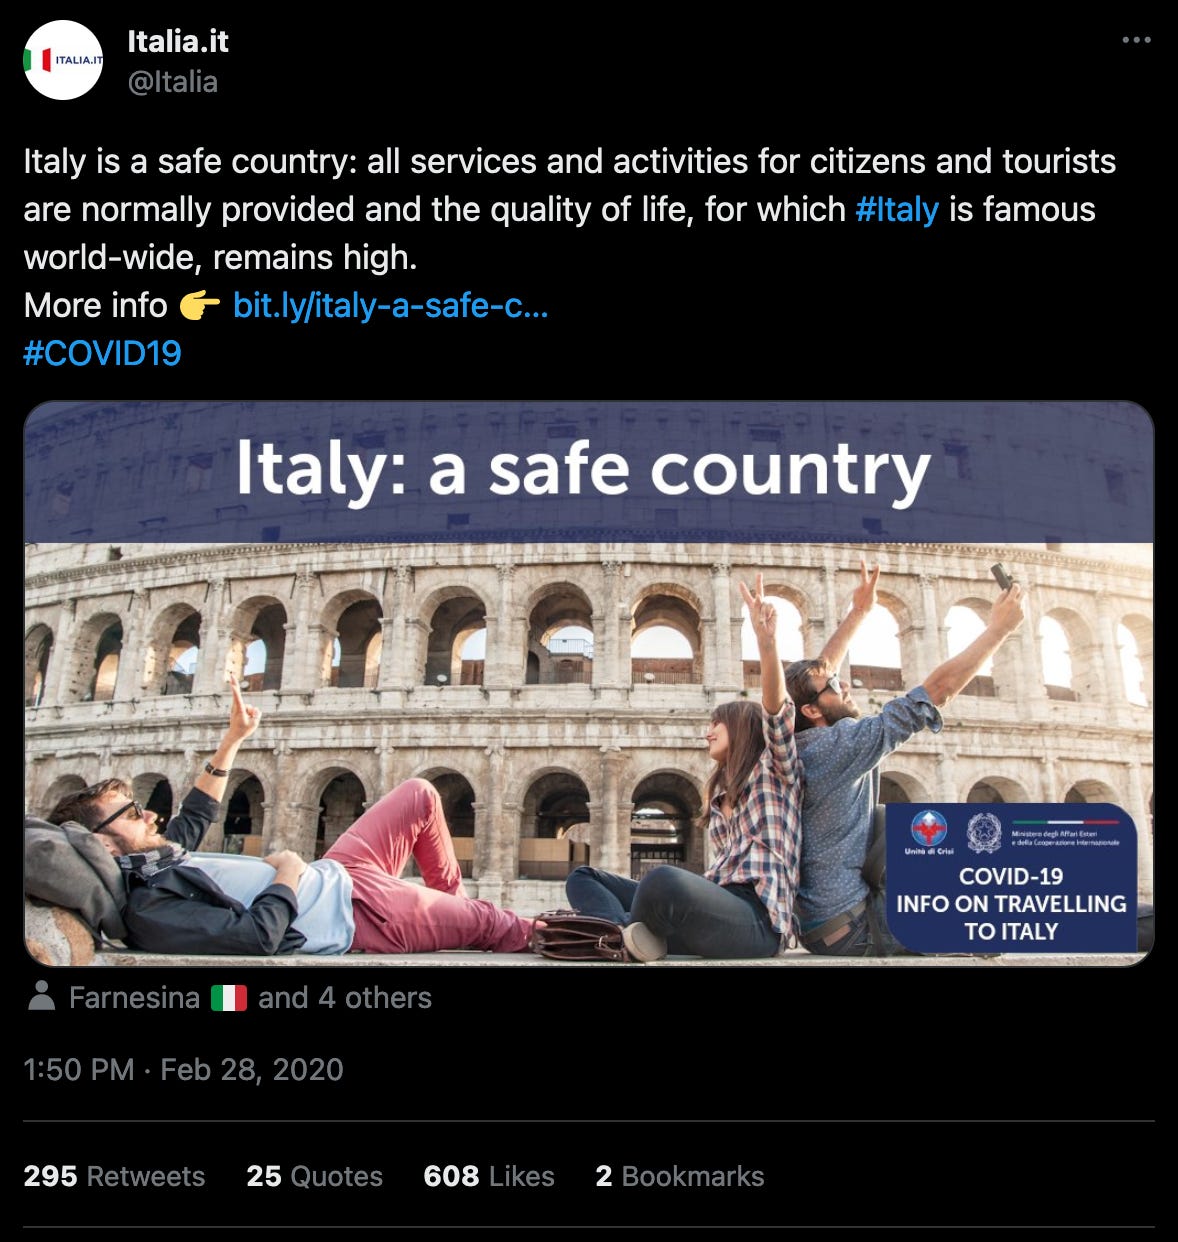The height and width of the screenshot is (1242, 1178).
Task: Open the three-dot more options menu
Action: [1136, 40]
